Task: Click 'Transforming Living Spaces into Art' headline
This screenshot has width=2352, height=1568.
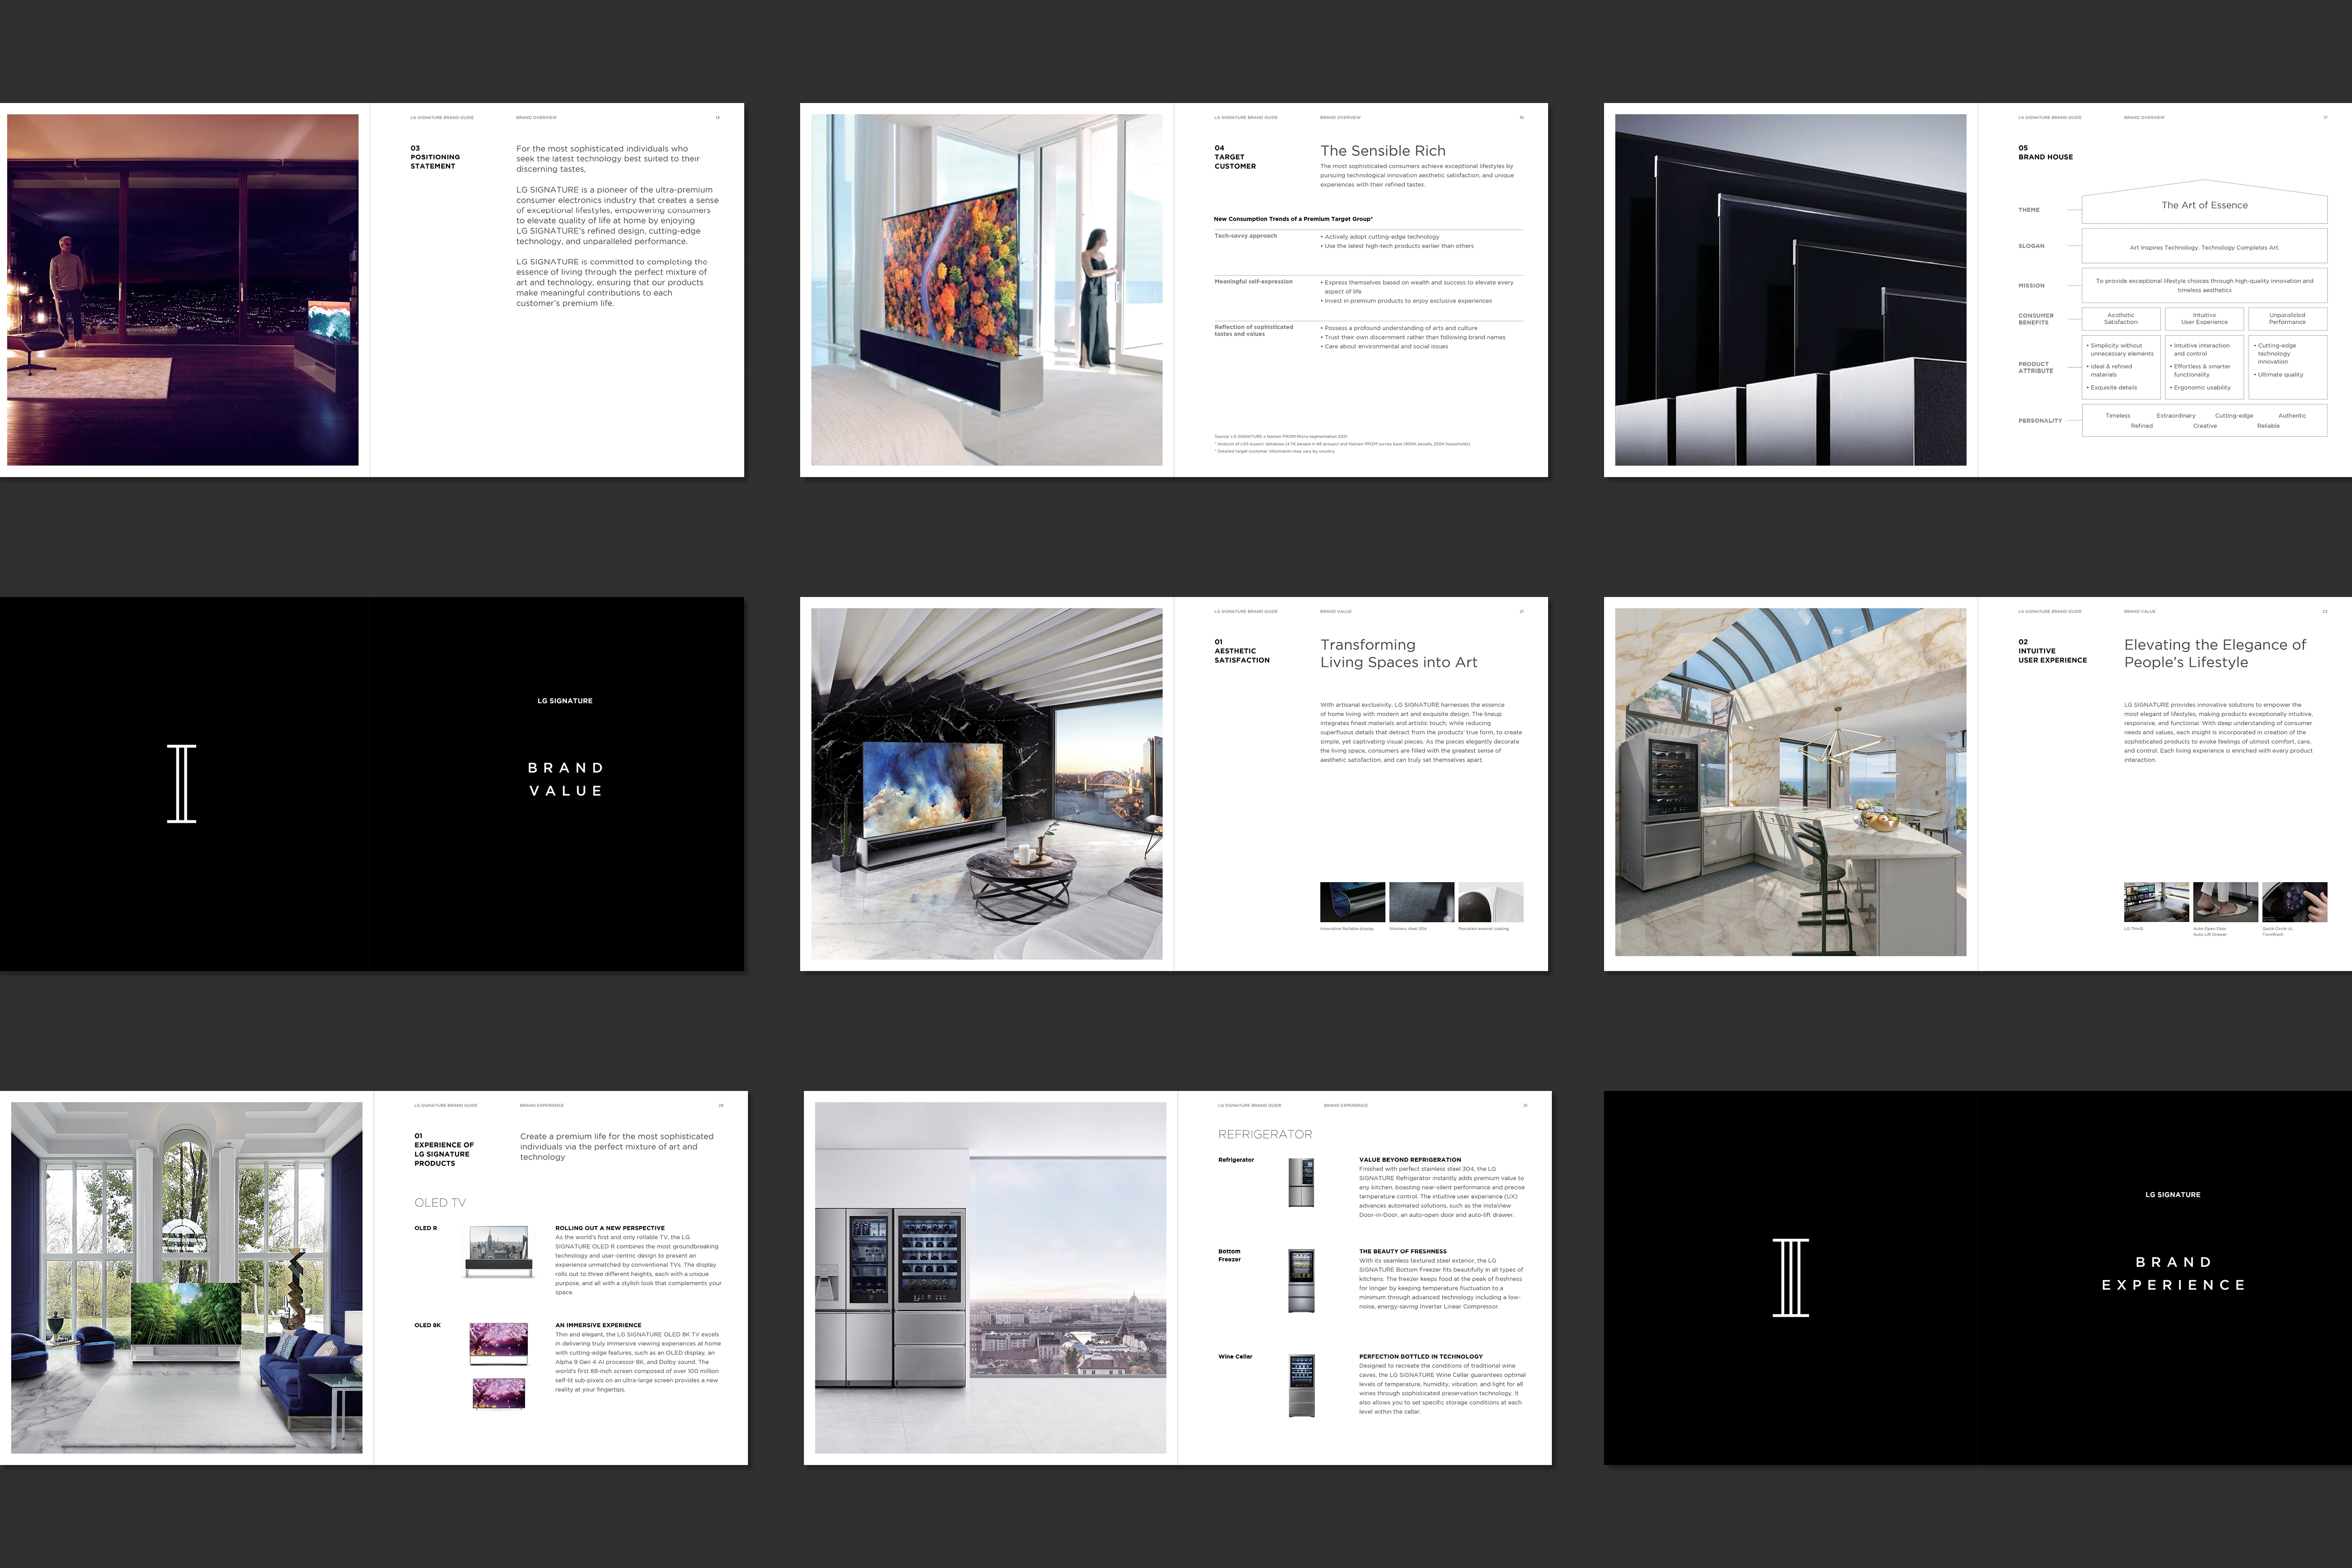Action: click(x=1398, y=654)
